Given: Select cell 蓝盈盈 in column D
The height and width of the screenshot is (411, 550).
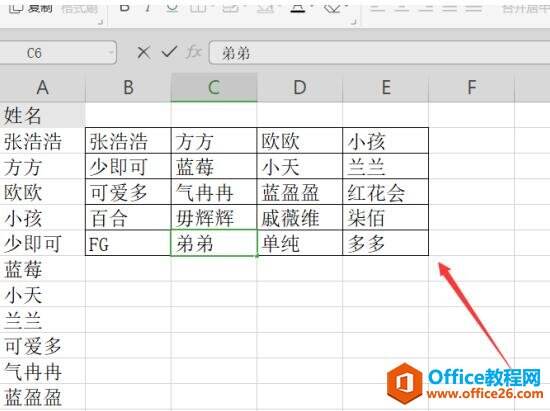Looking at the screenshot, I should (300, 192).
